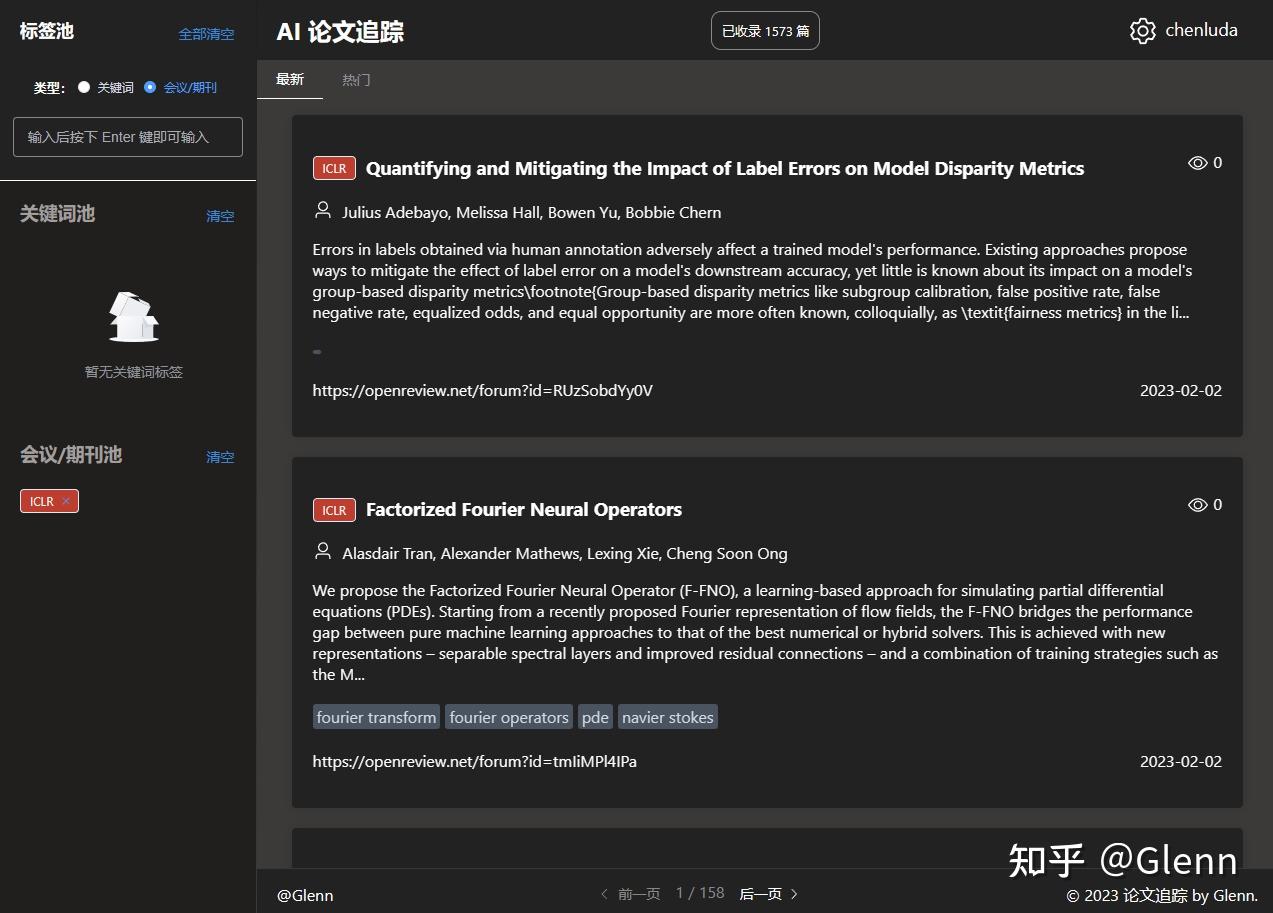Click the 已收录 1573 篇 badge
The image size is (1273, 913).
[x=765, y=31]
